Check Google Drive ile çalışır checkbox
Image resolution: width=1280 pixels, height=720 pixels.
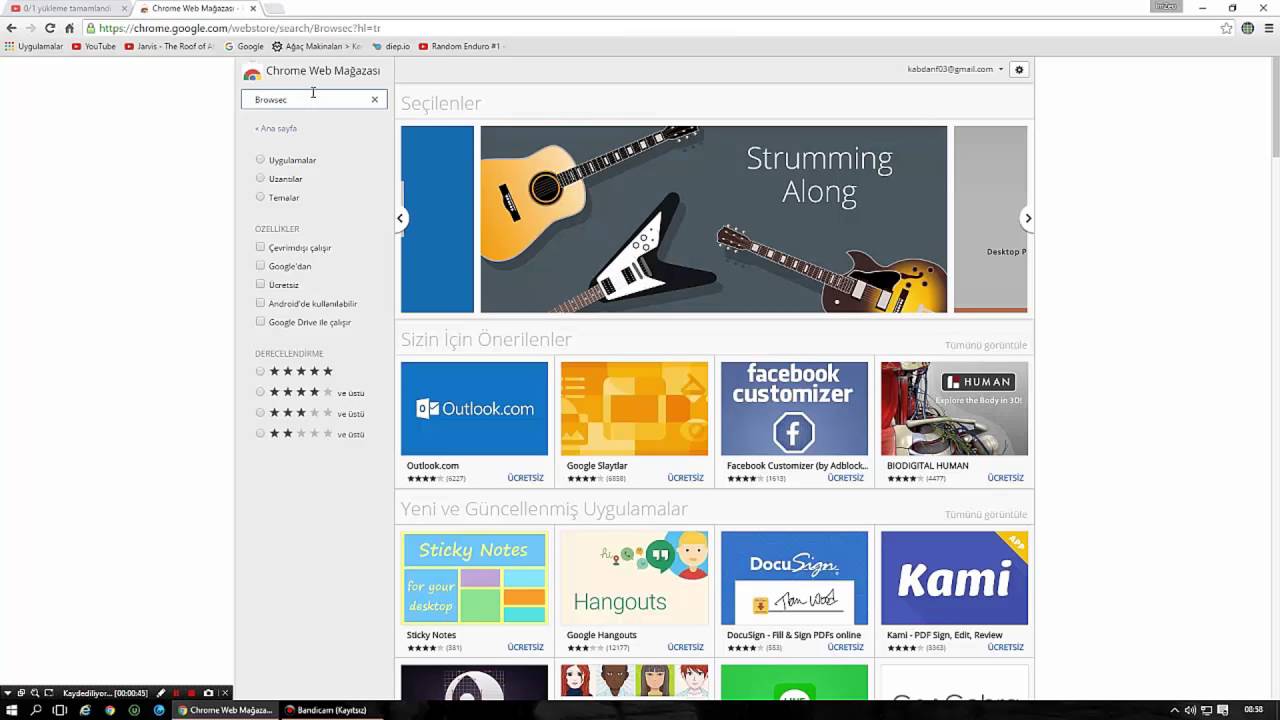coord(260,322)
